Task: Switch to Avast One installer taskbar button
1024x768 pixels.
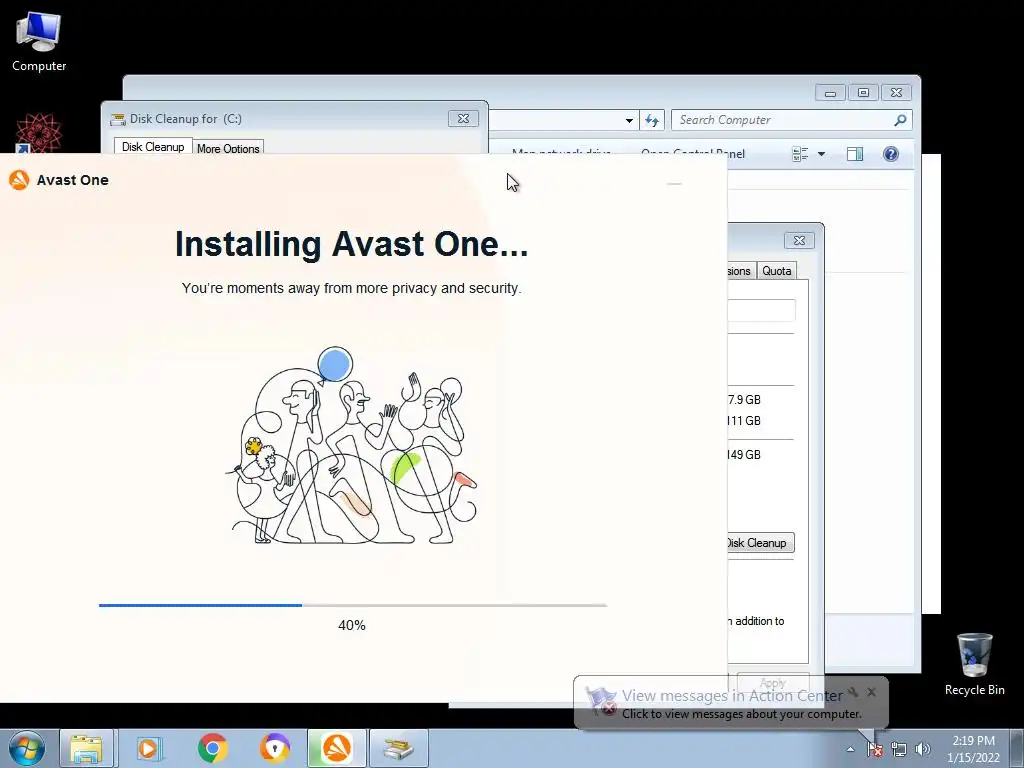Action: tap(337, 748)
